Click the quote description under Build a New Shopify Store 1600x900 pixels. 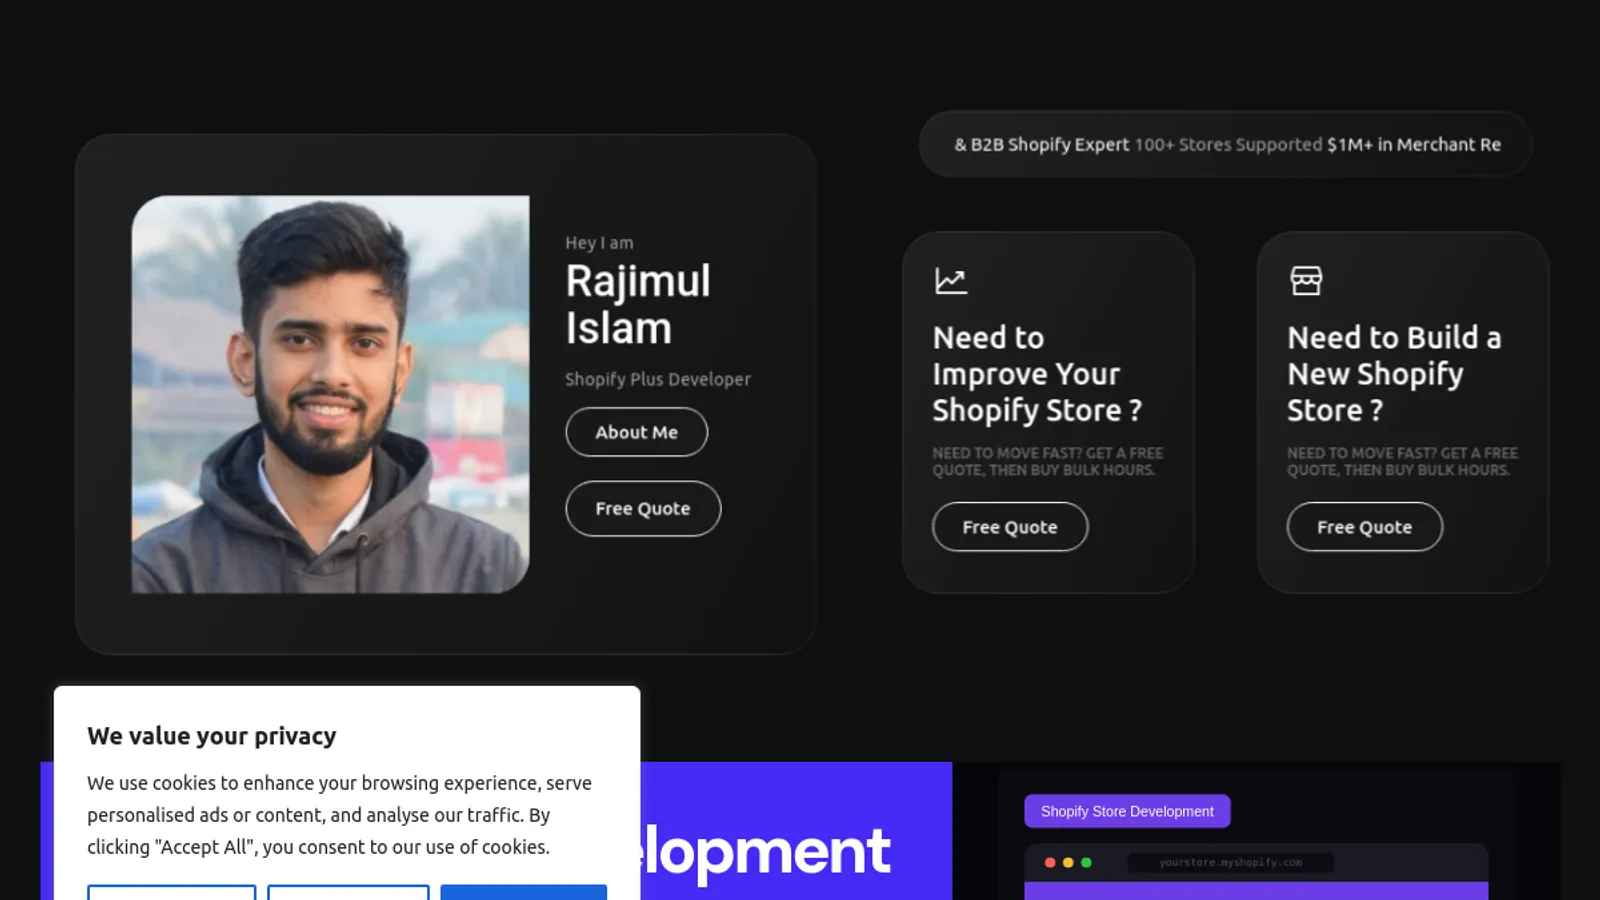pos(1402,461)
